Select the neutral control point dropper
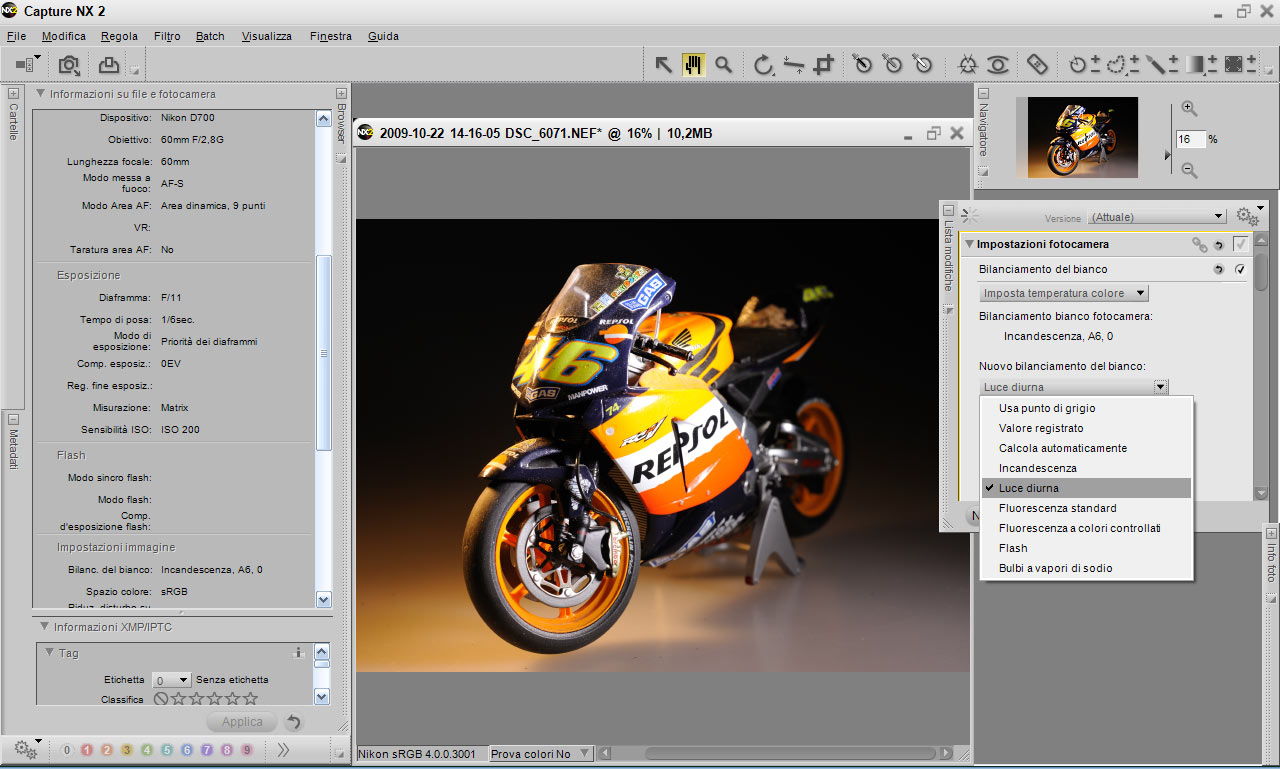The image size is (1280, 769). [893, 65]
